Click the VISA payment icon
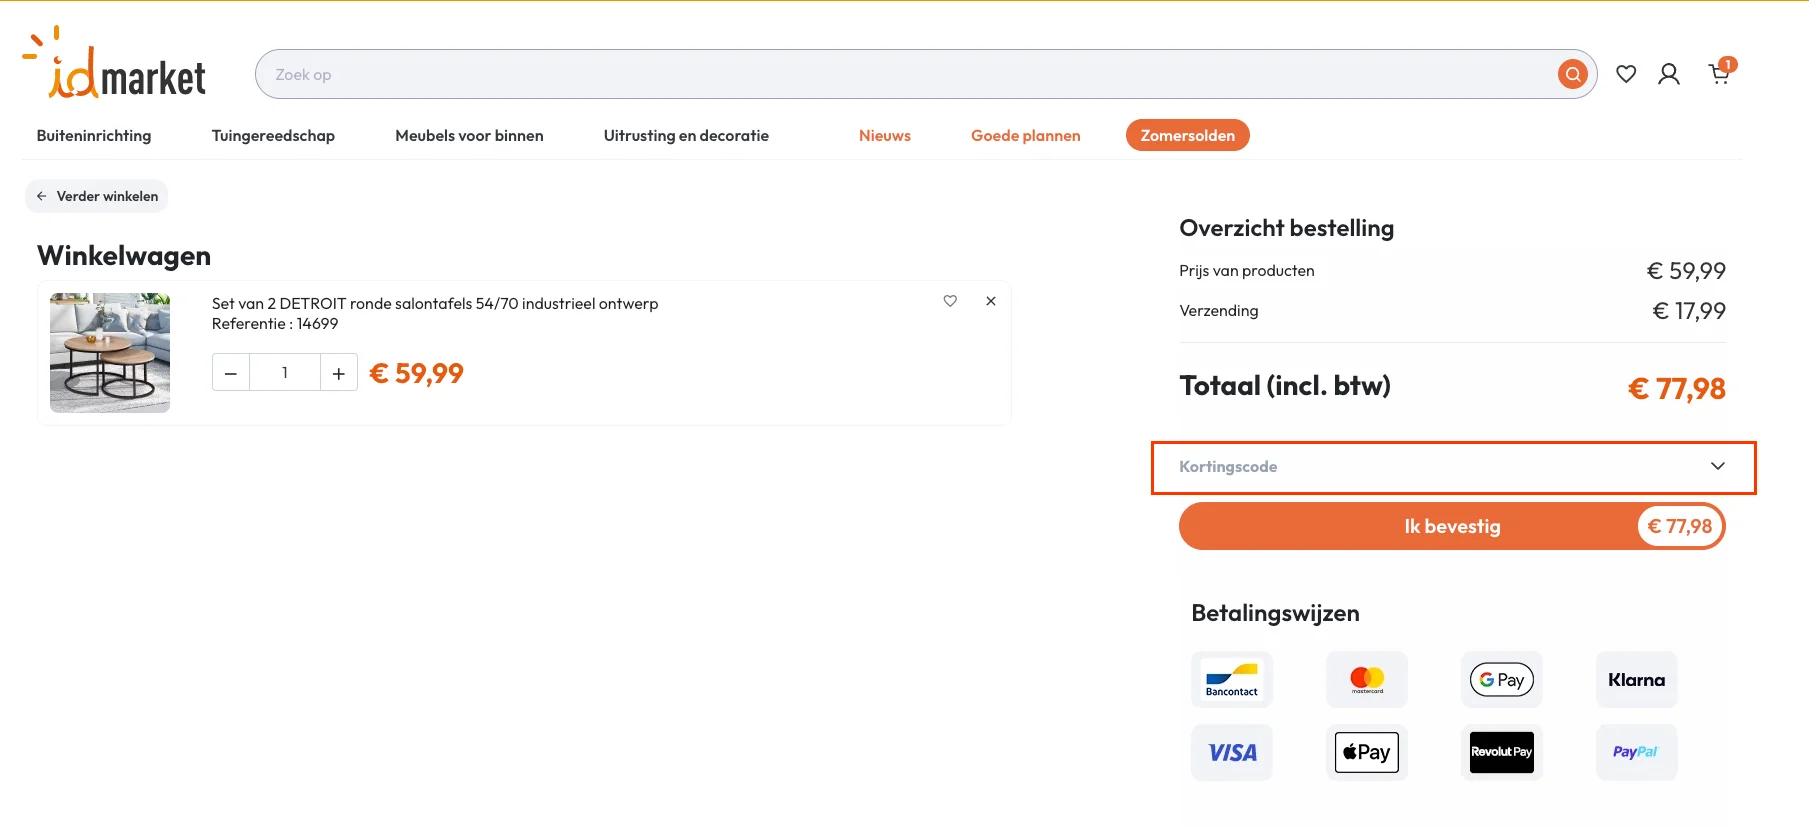1809x827 pixels. pos(1232,752)
